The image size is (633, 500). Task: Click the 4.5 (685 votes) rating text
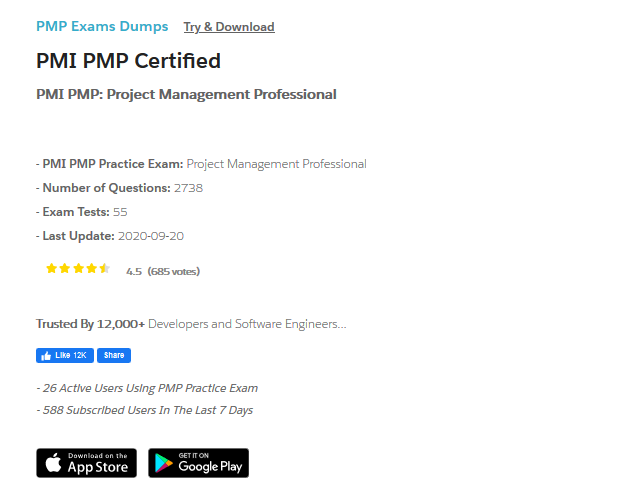(163, 271)
